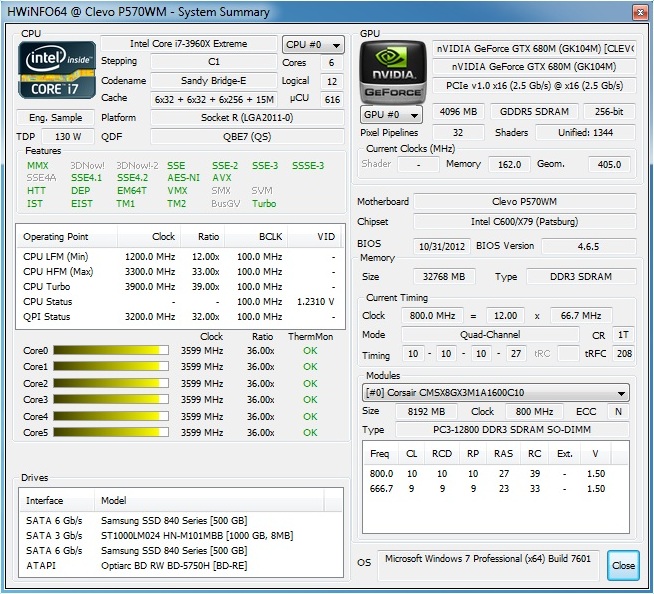Click the Eng. Sample field

click(55, 118)
